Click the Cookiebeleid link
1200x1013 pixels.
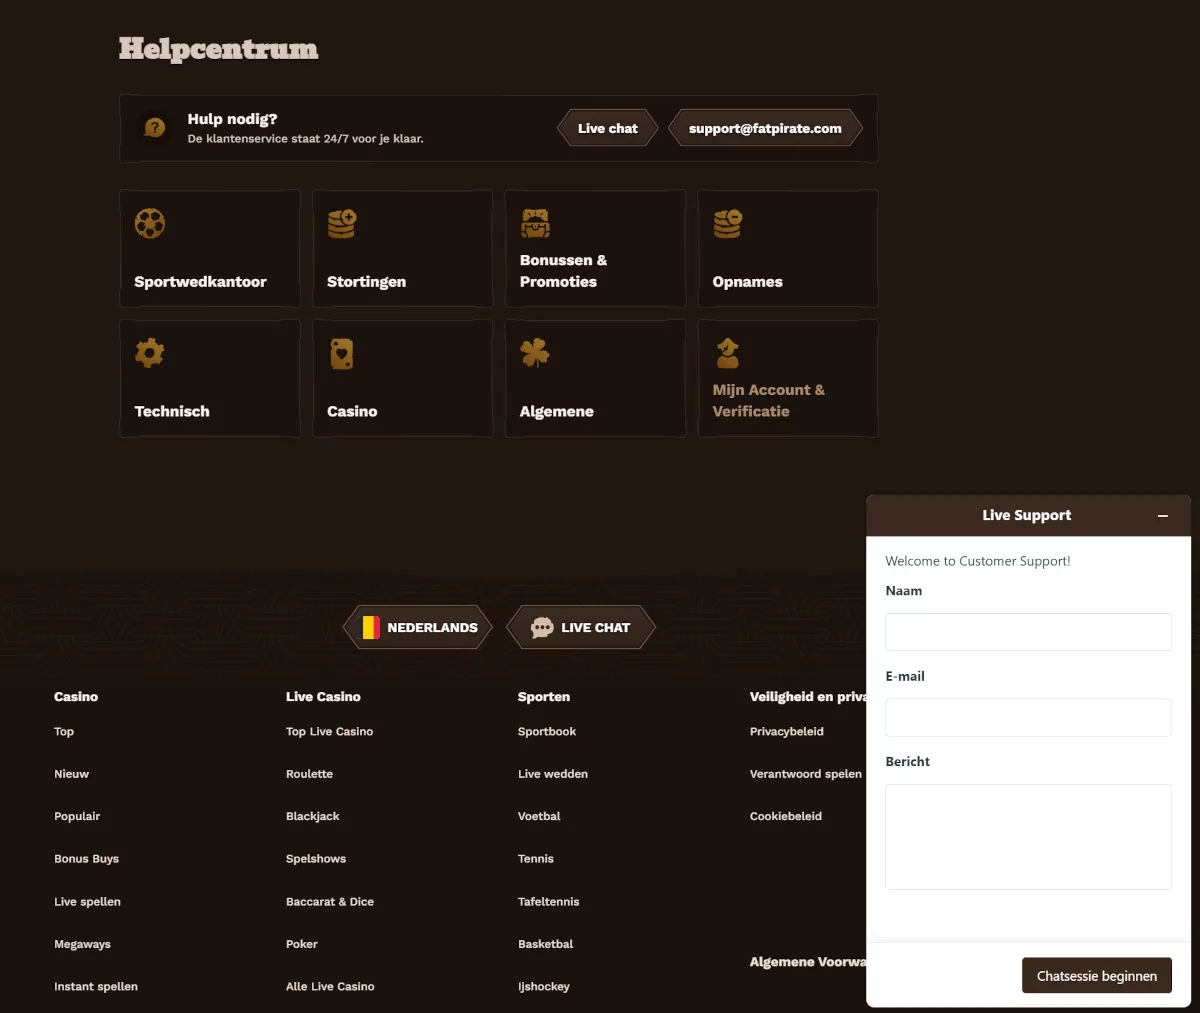[786, 817]
